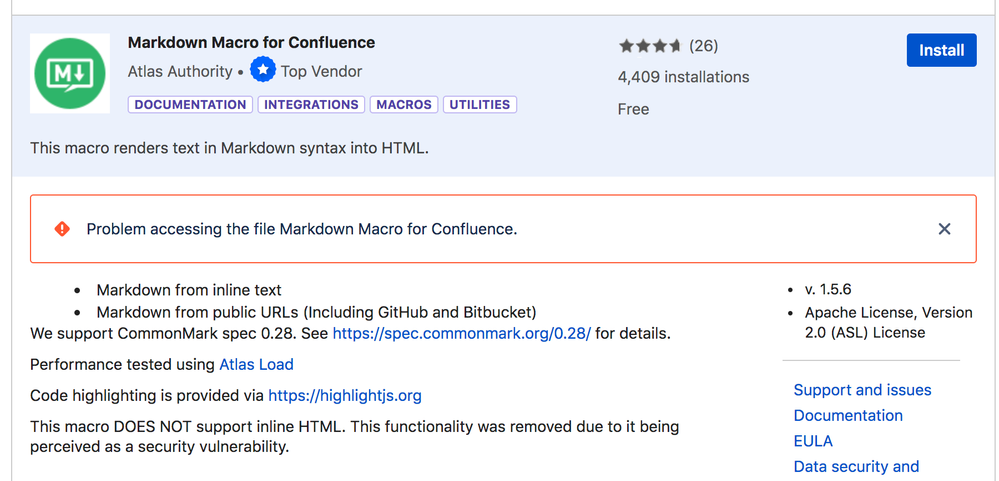This screenshot has height=481, width=999.
Task: Open the Support and issues link
Action: point(862,390)
